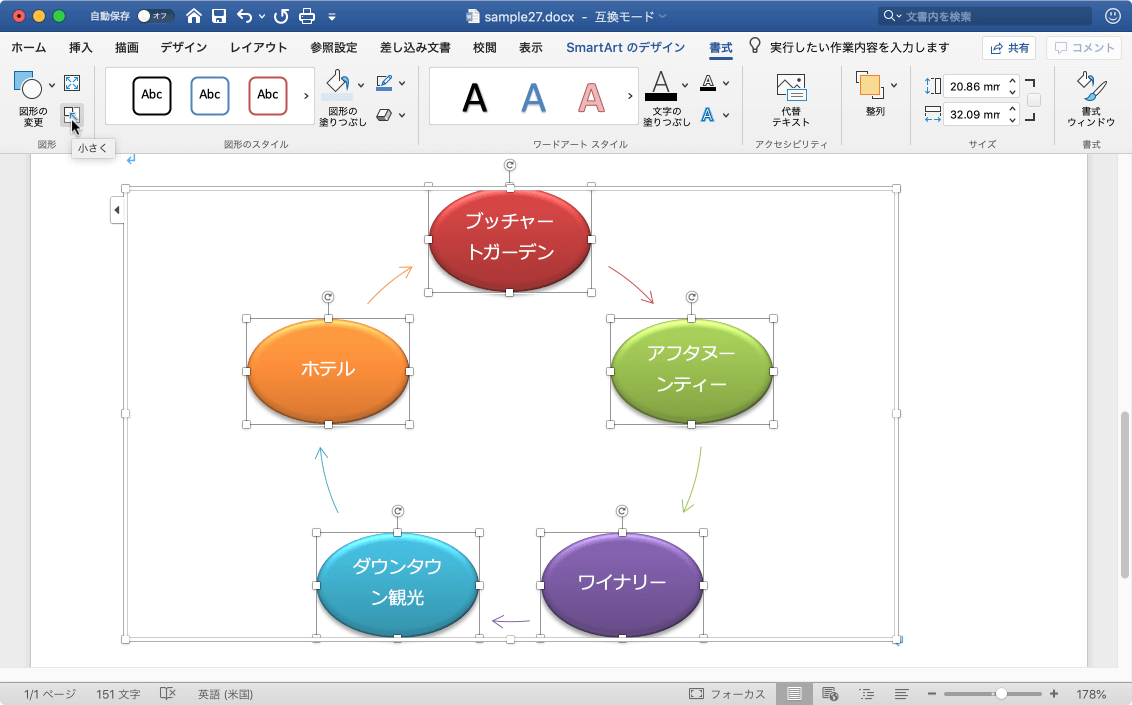Open the Shape Effects dropdown arrow

(402, 115)
